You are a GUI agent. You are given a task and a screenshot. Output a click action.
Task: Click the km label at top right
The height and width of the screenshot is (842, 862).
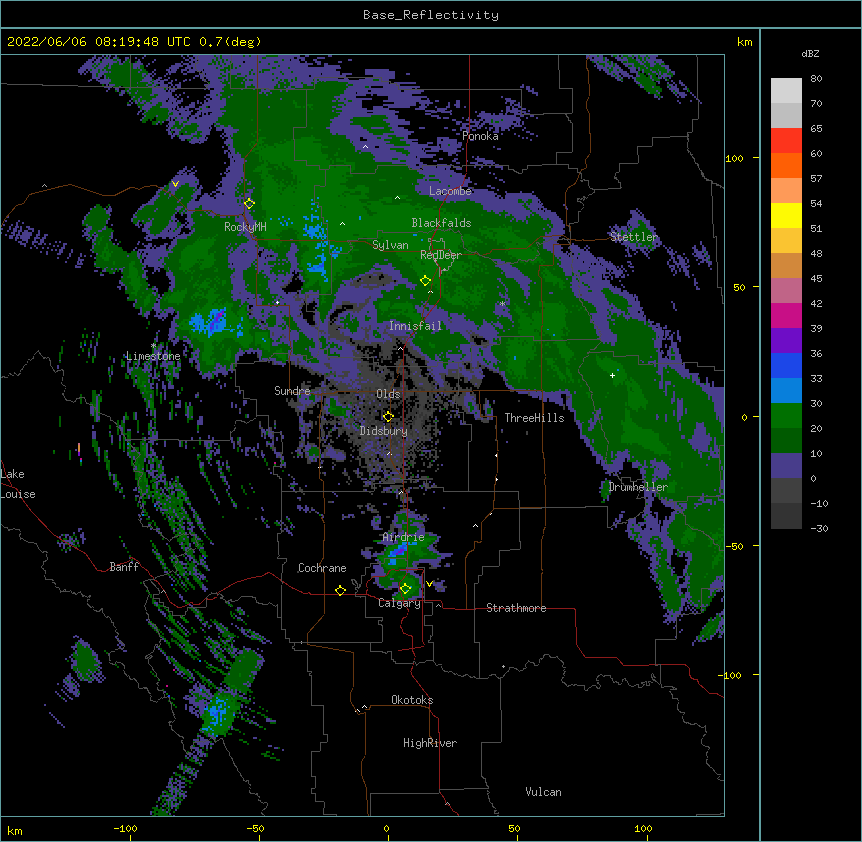(745, 42)
